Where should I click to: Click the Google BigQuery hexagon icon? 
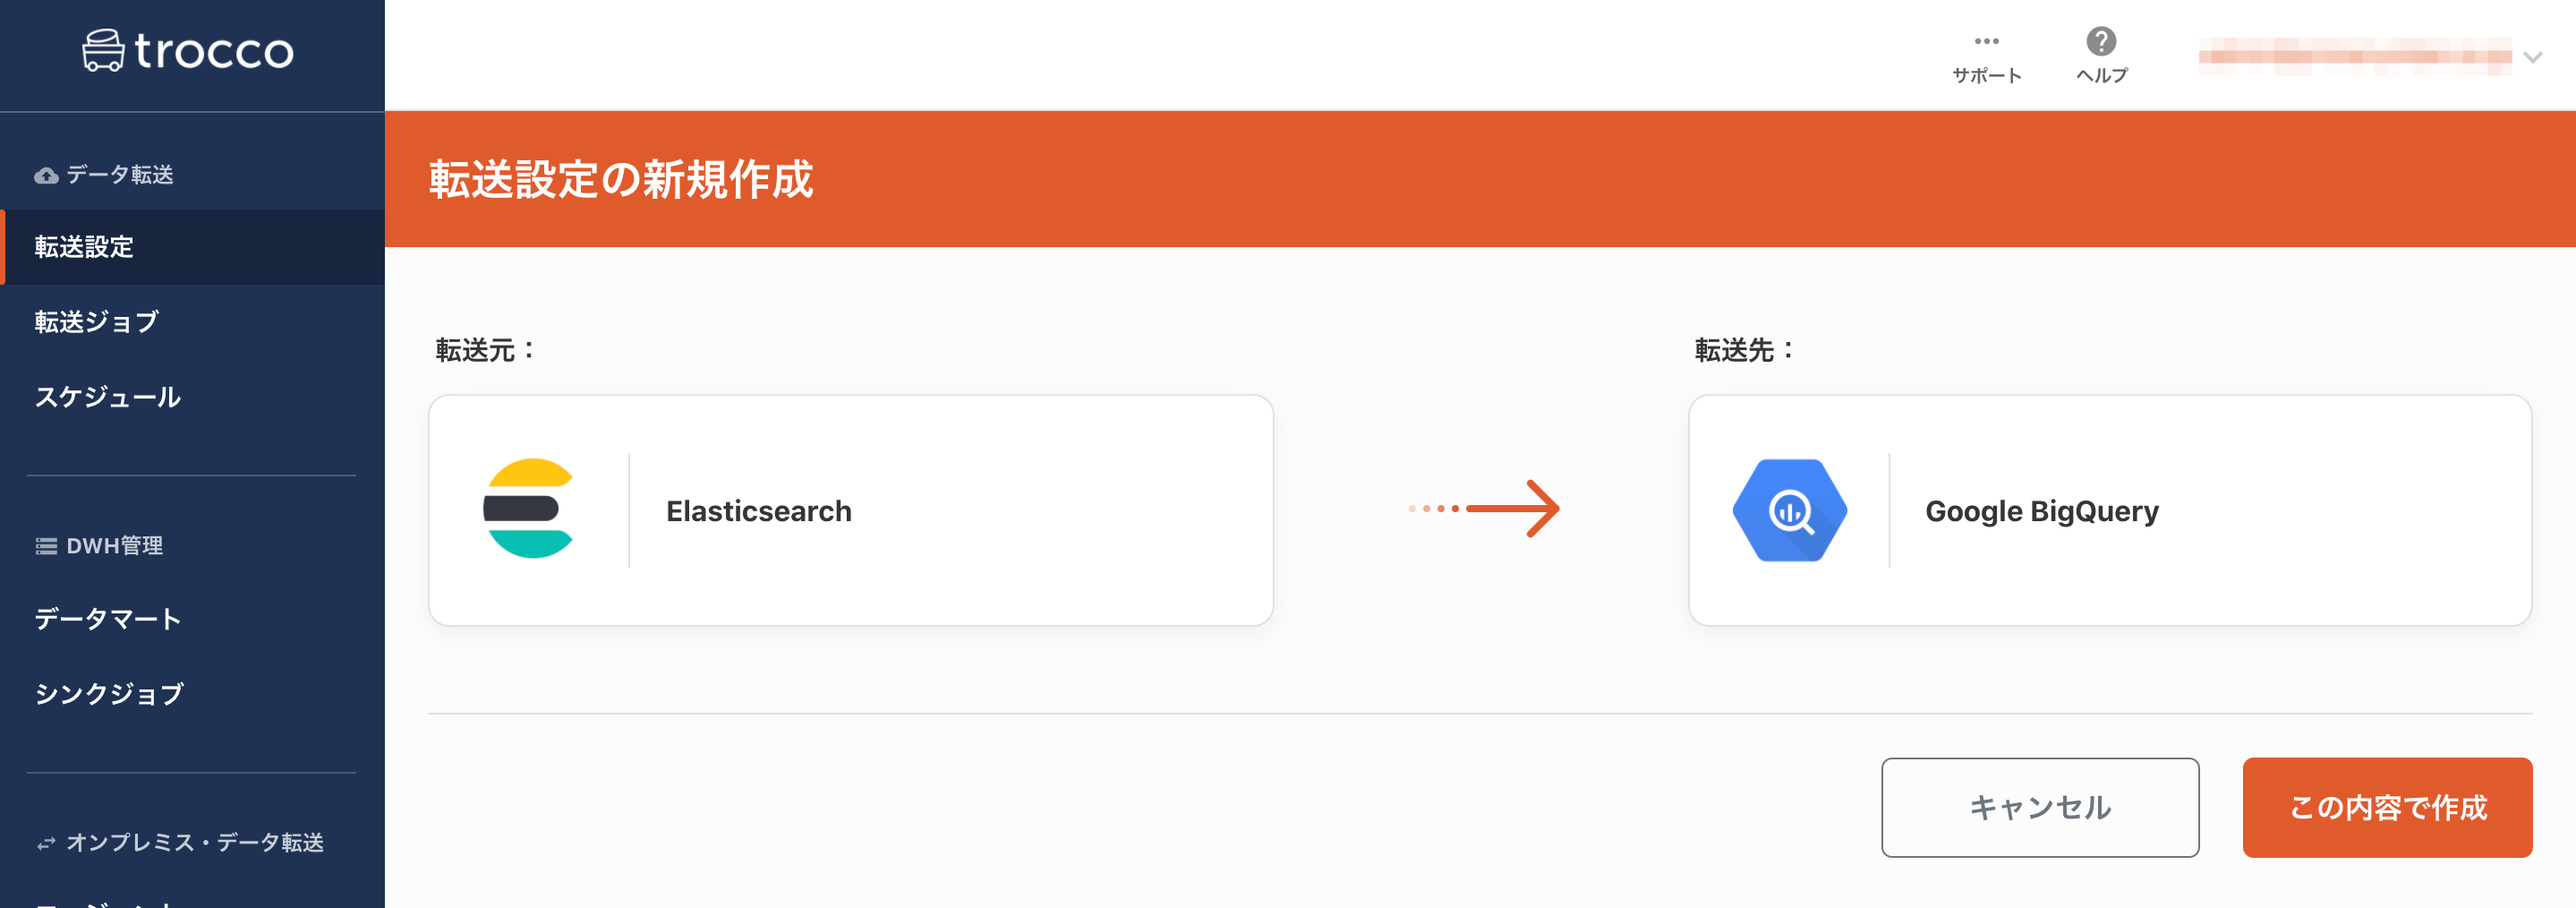(x=1789, y=510)
